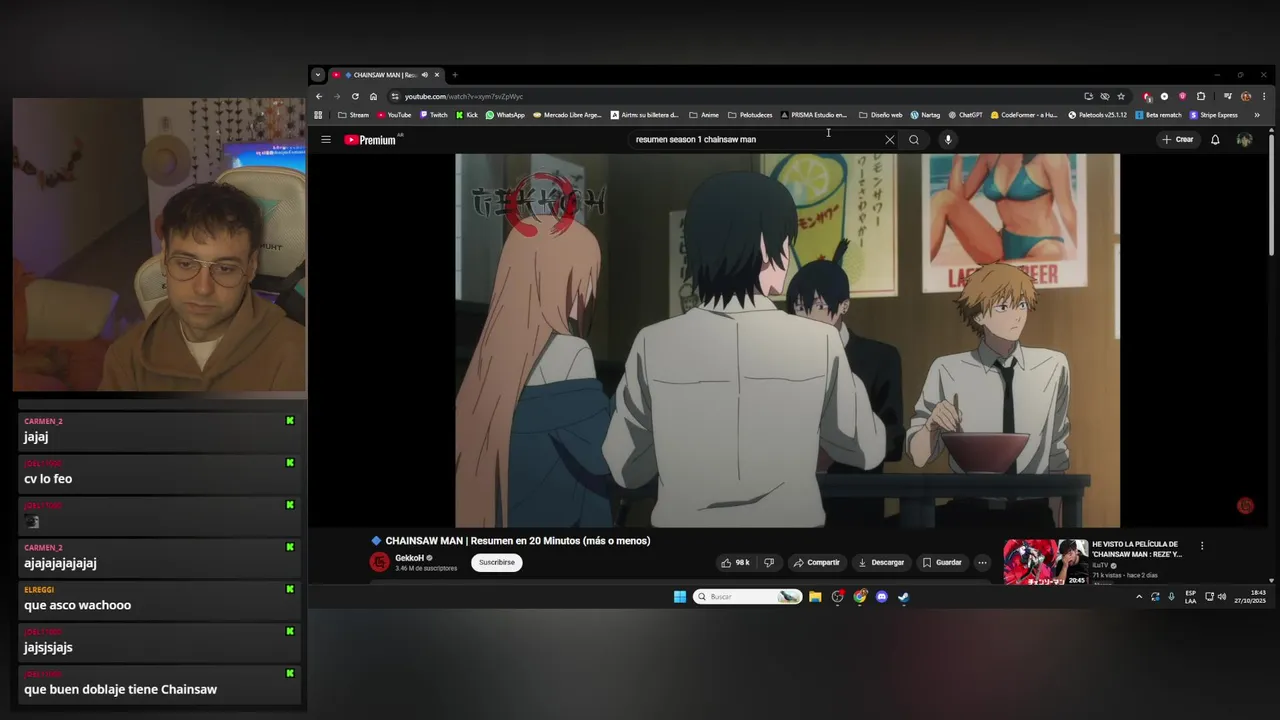Open the Twitch bookmark
The height and width of the screenshot is (720, 1280).
[434, 115]
